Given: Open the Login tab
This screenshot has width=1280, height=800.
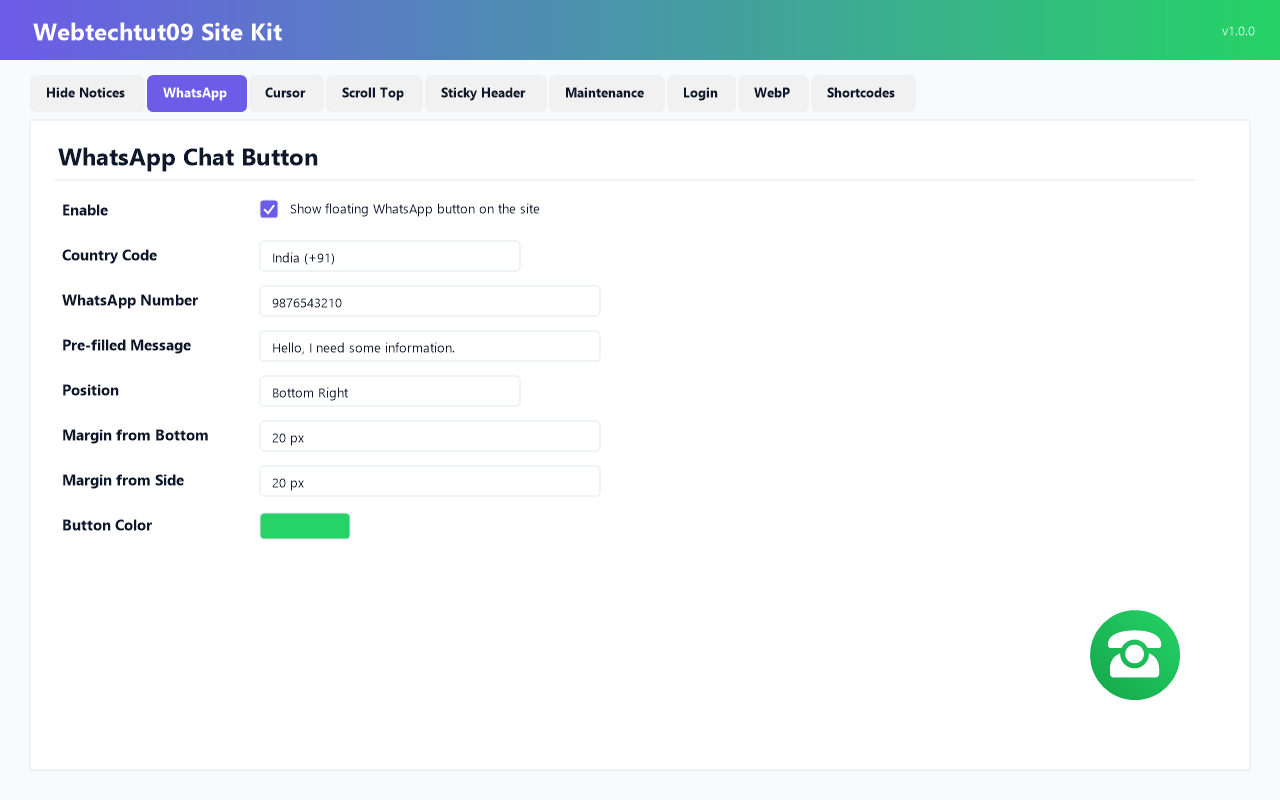Looking at the screenshot, I should click(700, 93).
